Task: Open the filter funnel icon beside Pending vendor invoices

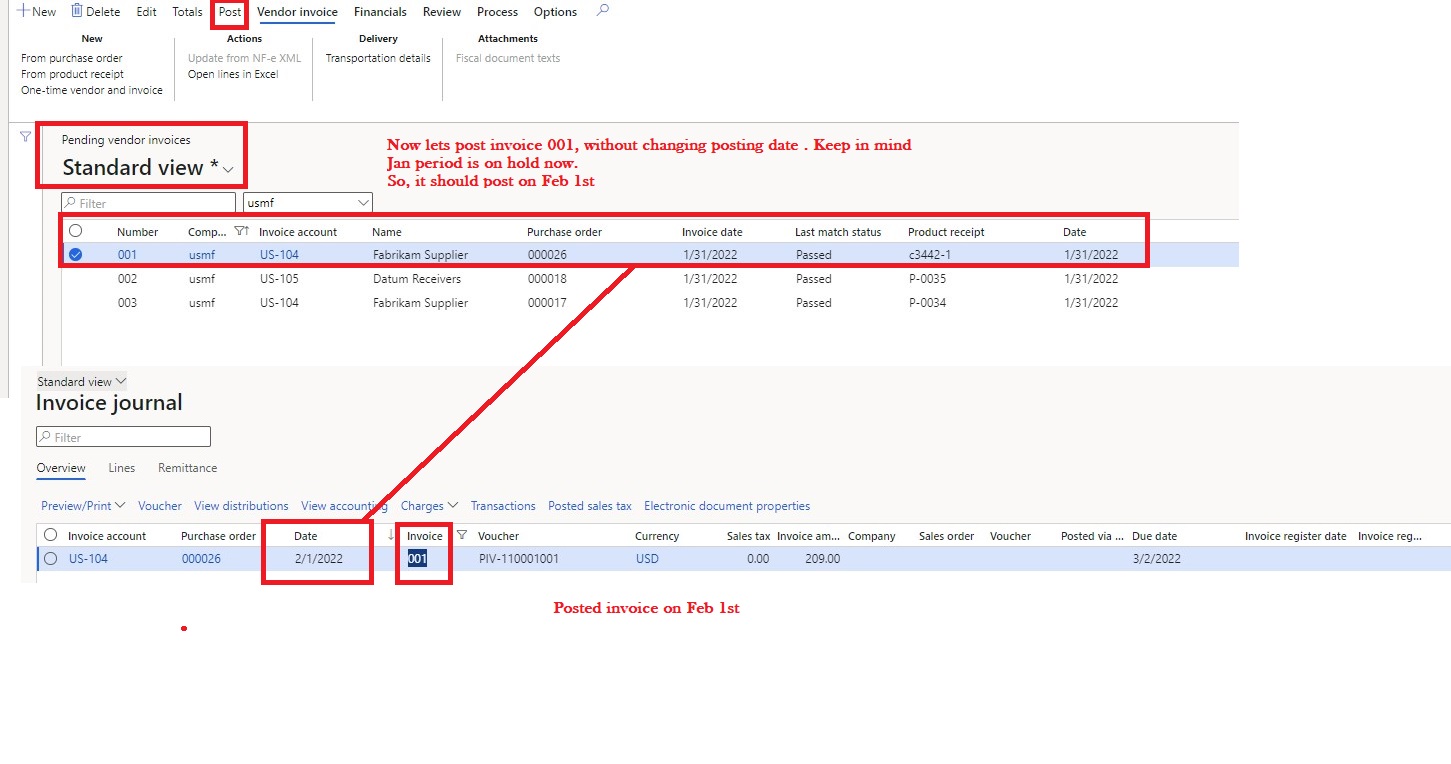Action: point(23,135)
